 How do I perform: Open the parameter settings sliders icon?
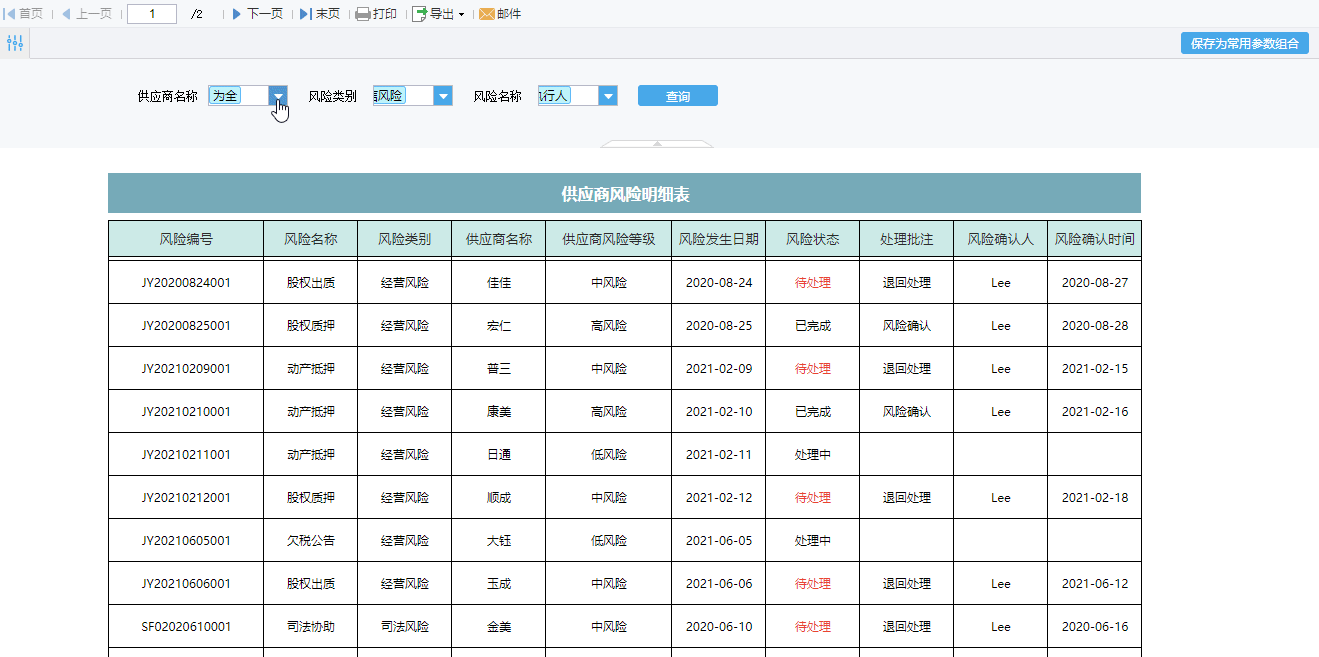tap(15, 43)
